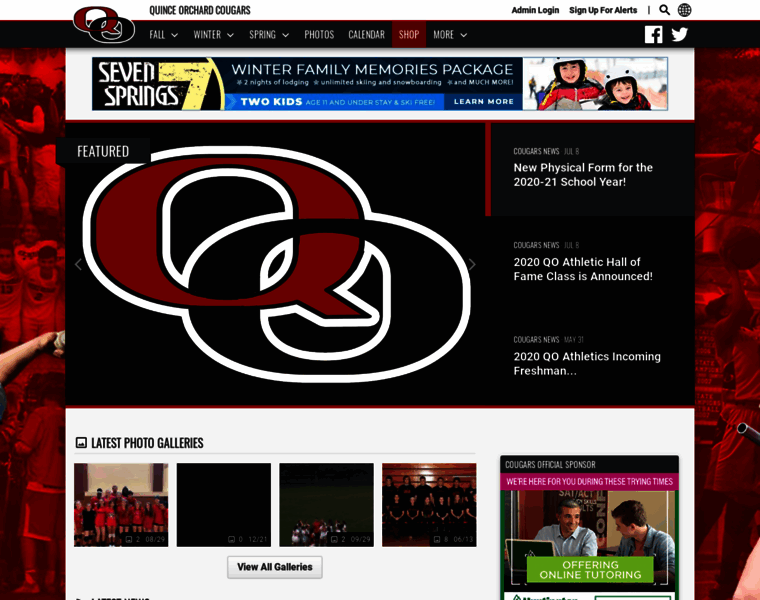Open the Twitter bird icon
This screenshot has height=600, width=760.
pyautogui.click(x=680, y=34)
